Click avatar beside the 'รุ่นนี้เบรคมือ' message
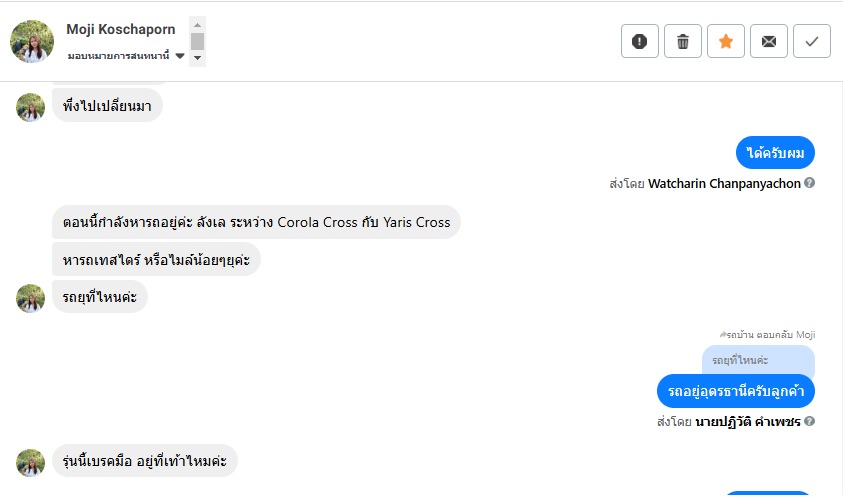843x497 pixels. pos(31,462)
